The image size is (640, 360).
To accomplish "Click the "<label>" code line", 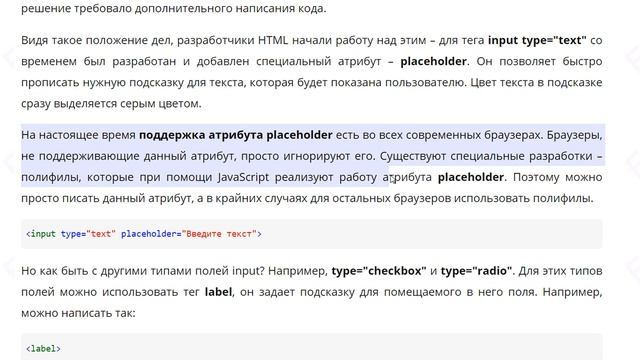I will click(43, 349).
